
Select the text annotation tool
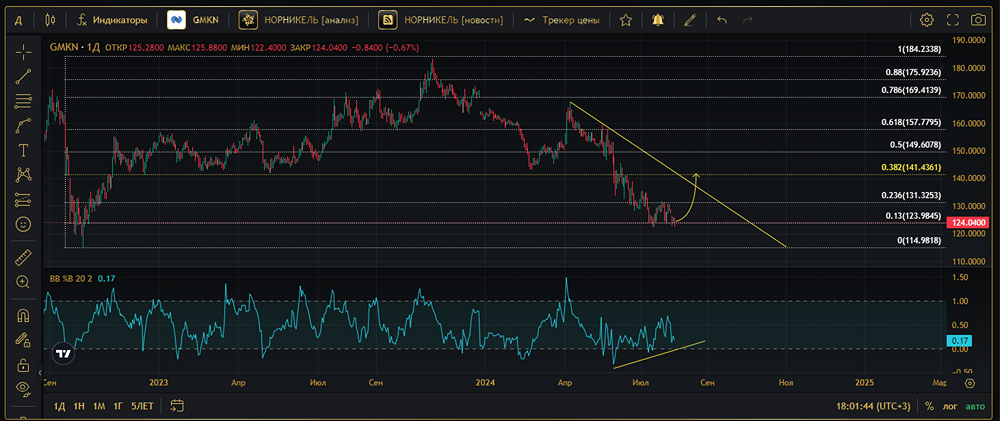coord(24,151)
